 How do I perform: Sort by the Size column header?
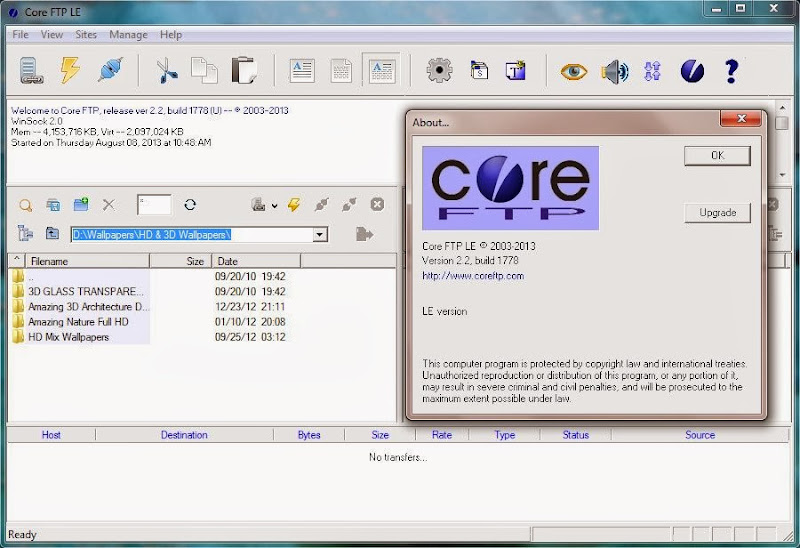point(180,261)
